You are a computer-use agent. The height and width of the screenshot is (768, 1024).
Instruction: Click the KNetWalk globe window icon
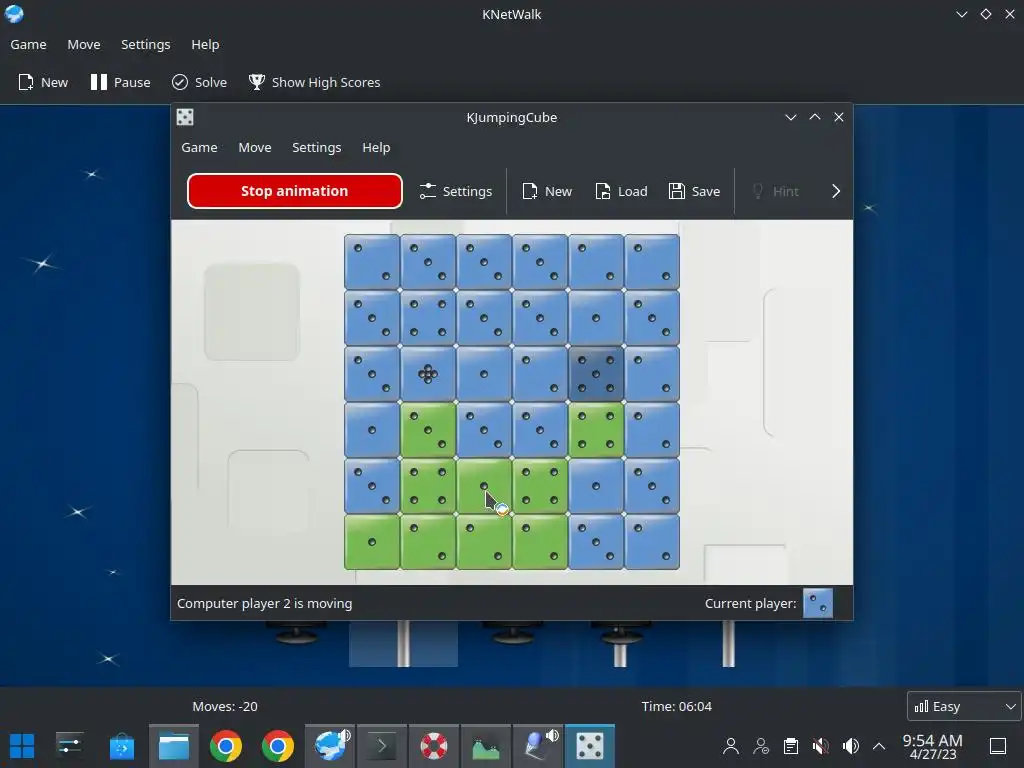(14, 14)
